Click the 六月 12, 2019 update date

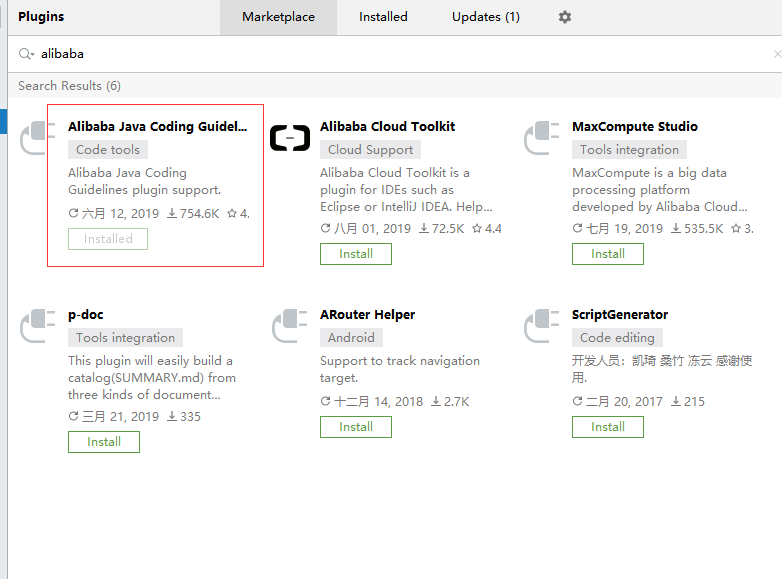click(114, 214)
